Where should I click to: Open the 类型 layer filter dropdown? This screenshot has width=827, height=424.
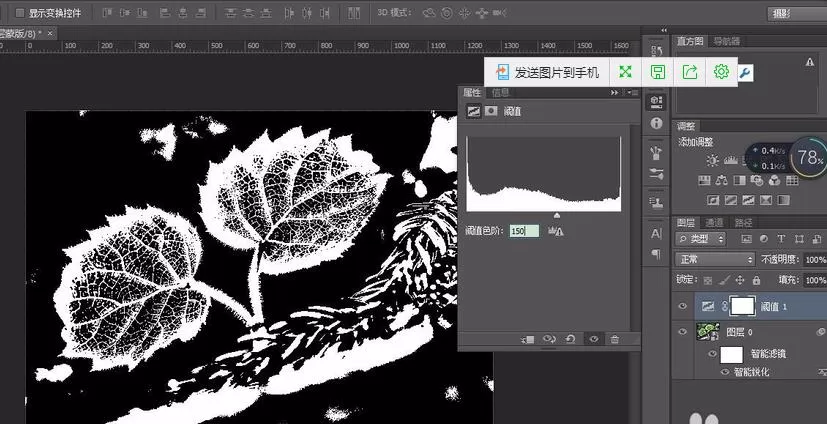coord(700,239)
